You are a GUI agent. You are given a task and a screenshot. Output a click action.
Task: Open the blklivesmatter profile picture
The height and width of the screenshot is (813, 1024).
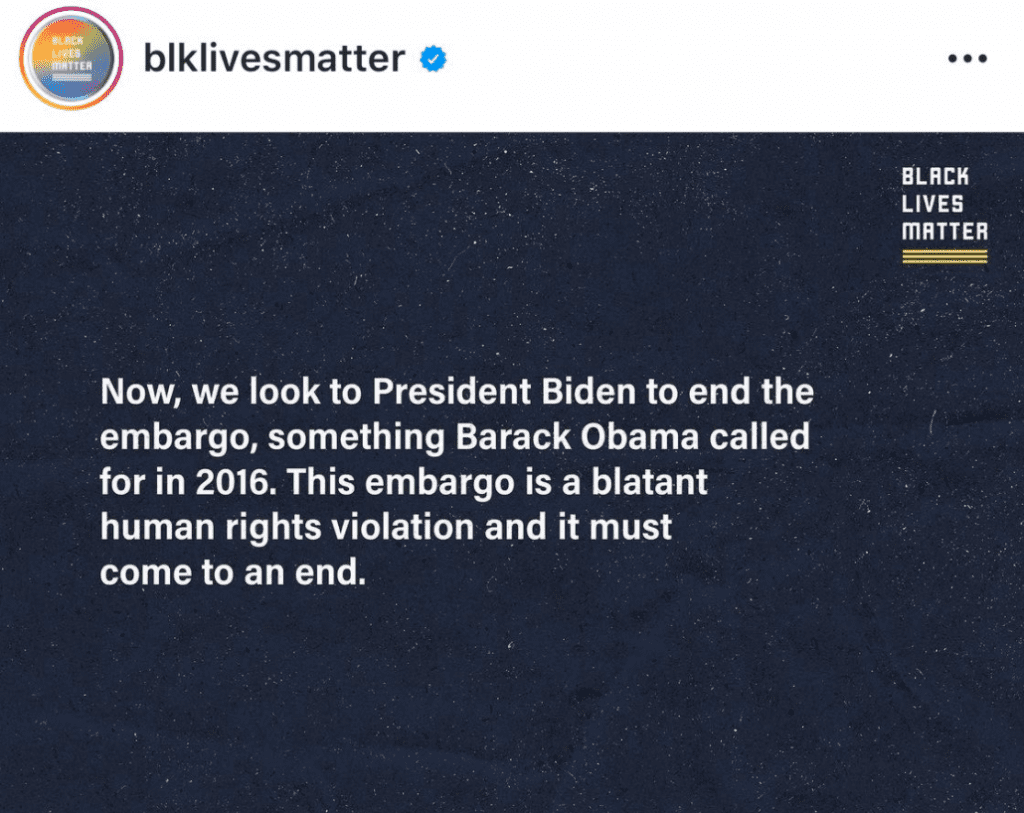coord(71,58)
